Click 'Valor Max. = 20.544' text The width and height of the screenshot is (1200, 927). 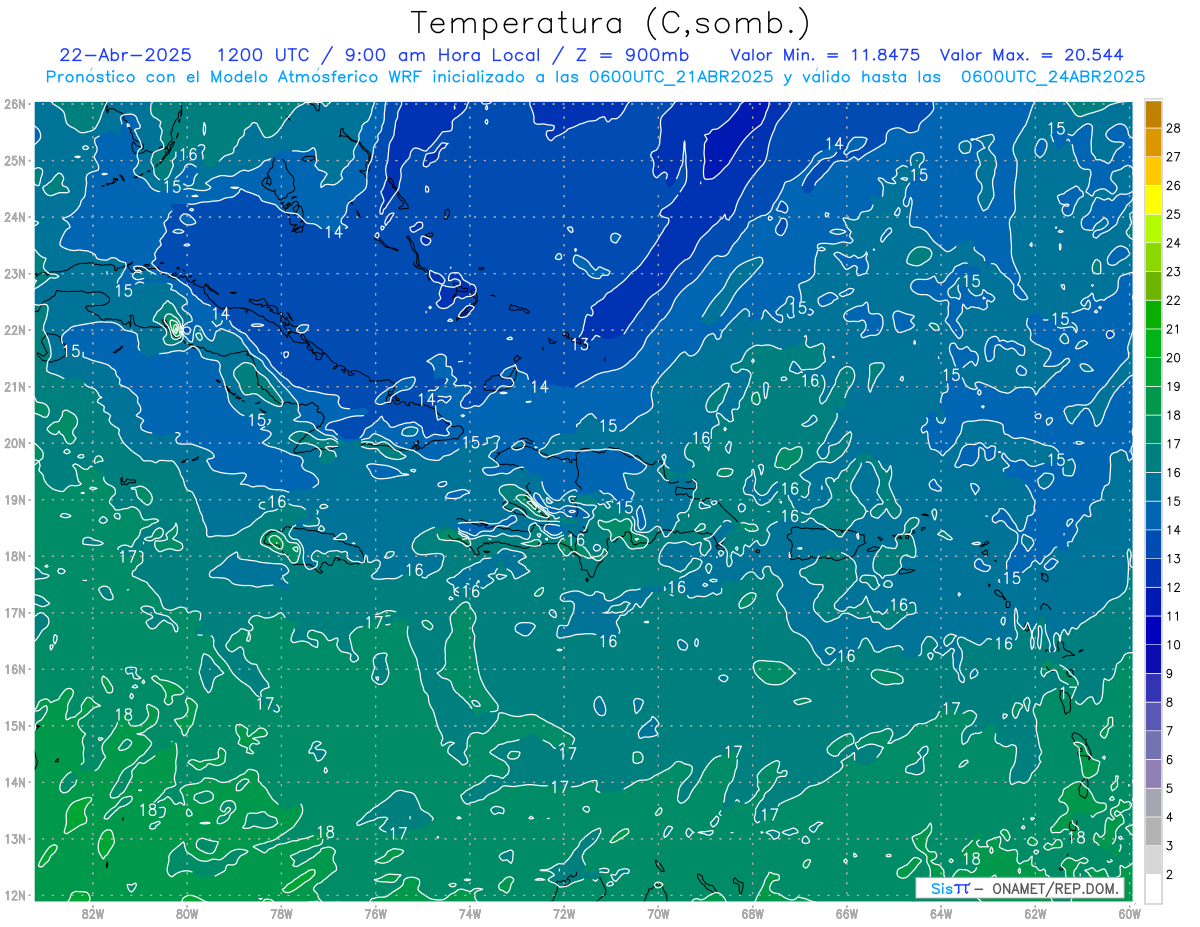1032,55
